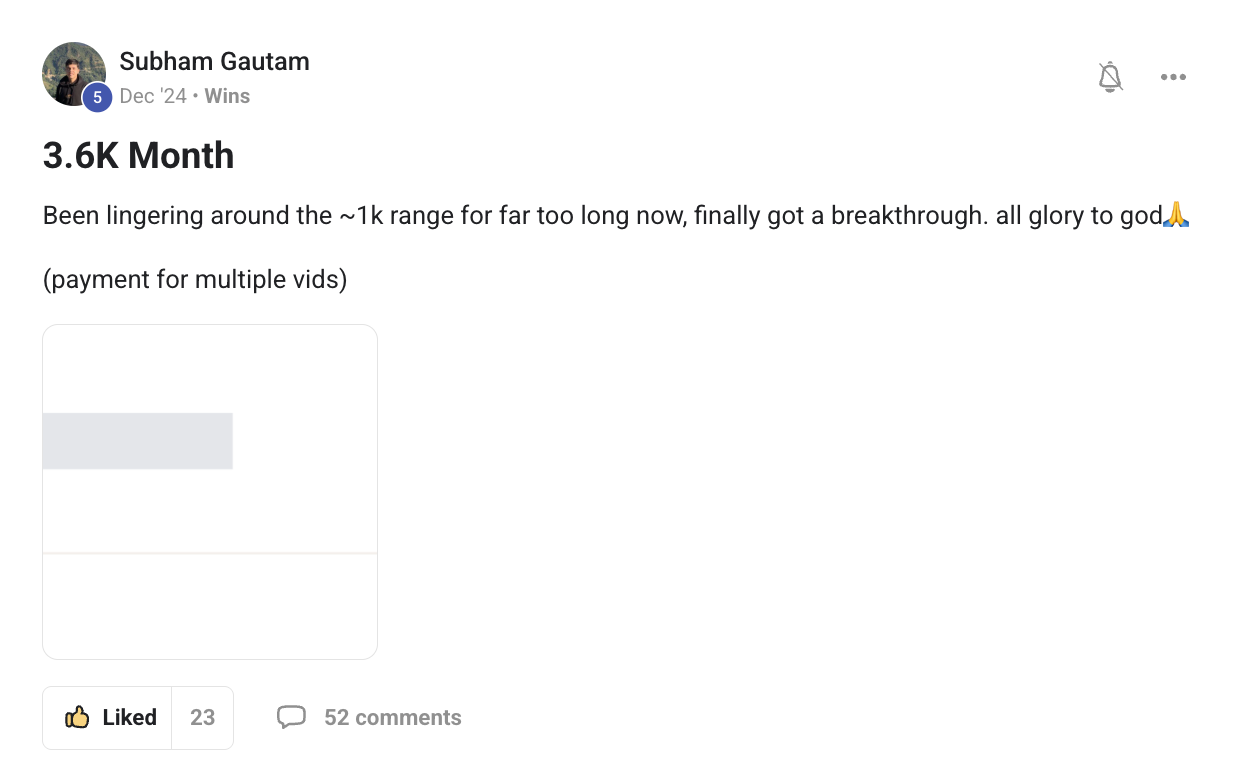The image size is (1246, 772).
Task: Open the Wins category
Action: [227, 96]
